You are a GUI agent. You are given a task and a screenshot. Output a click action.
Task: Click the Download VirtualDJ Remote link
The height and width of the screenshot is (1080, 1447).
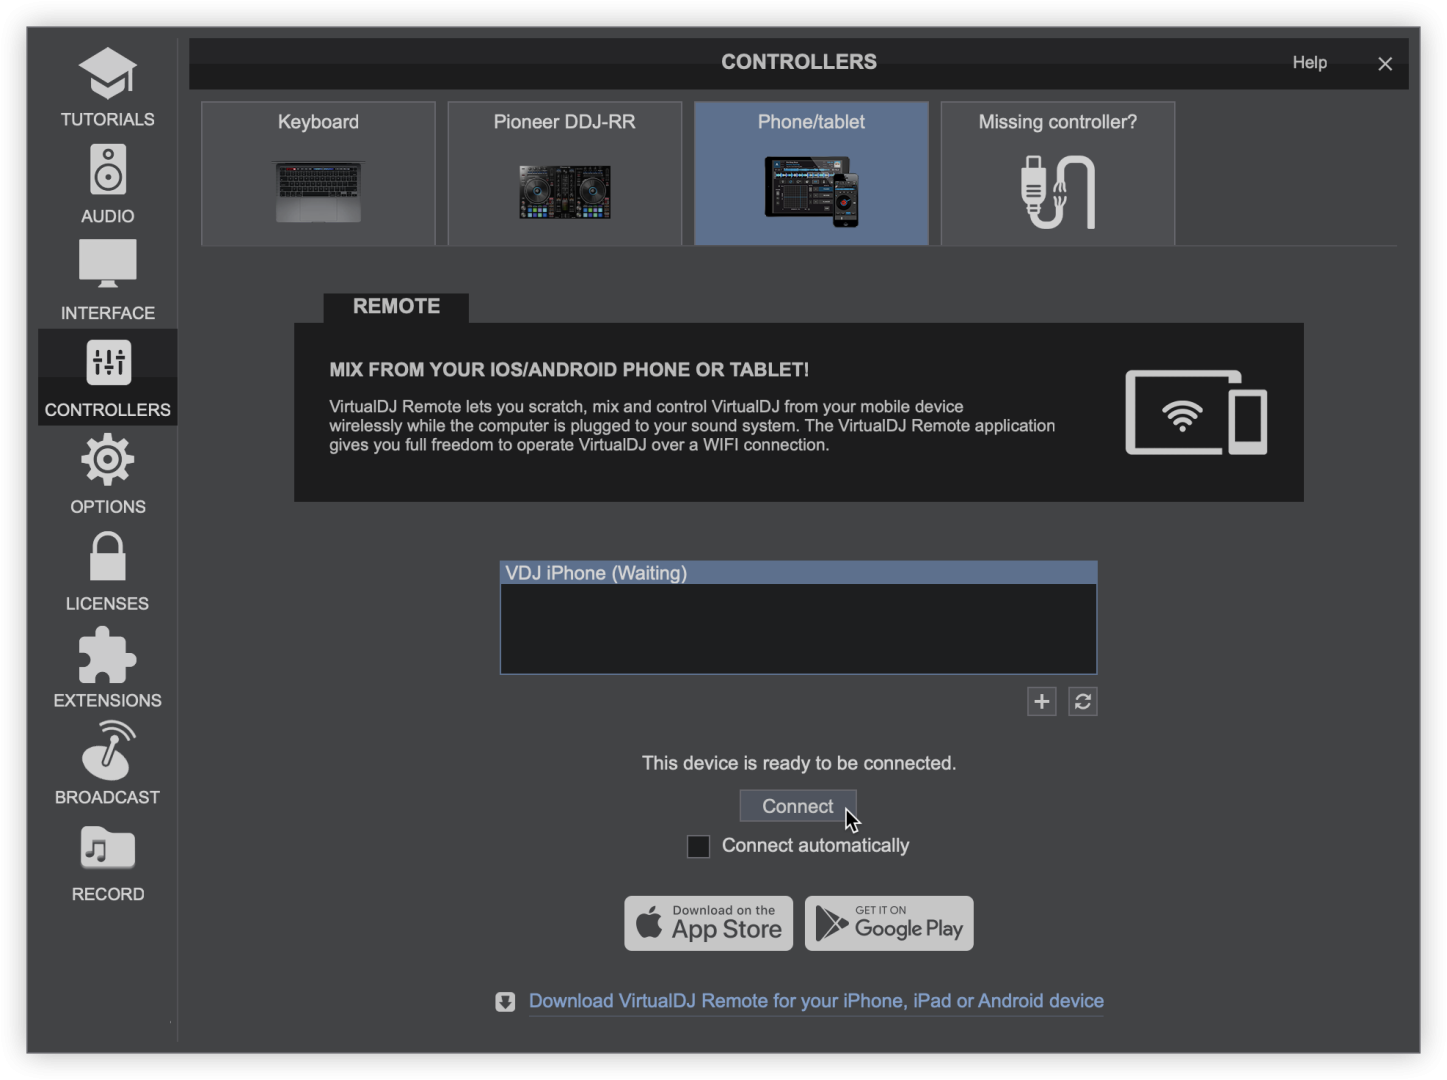point(815,1001)
